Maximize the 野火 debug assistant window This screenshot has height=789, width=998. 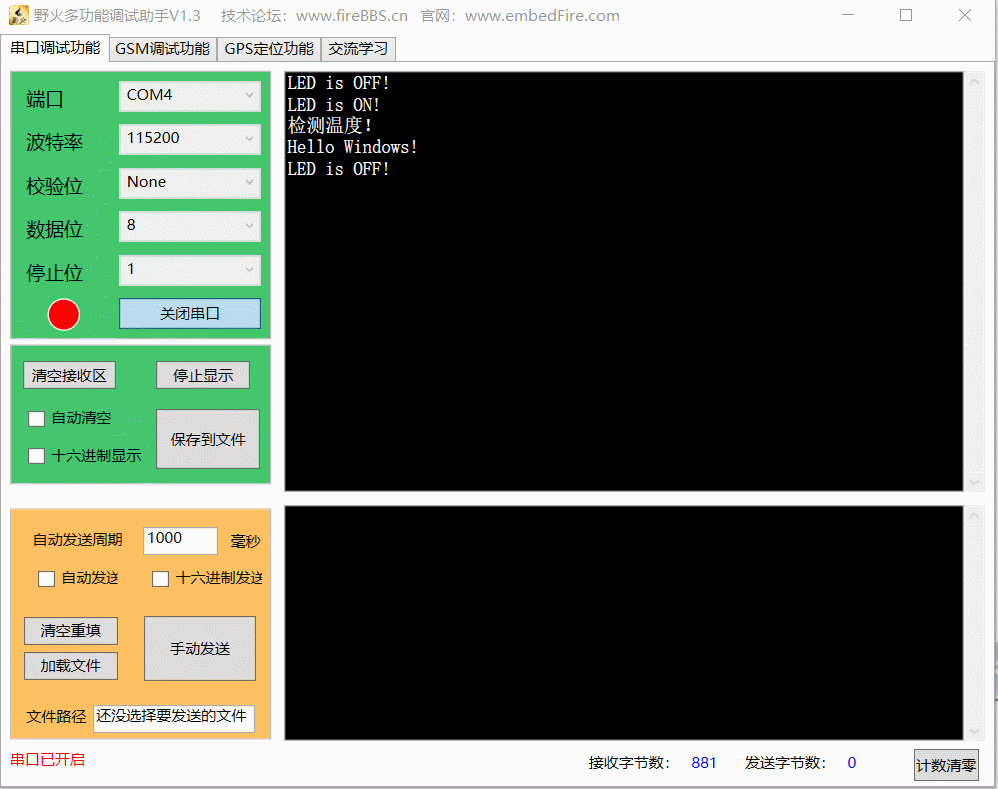coord(906,15)
